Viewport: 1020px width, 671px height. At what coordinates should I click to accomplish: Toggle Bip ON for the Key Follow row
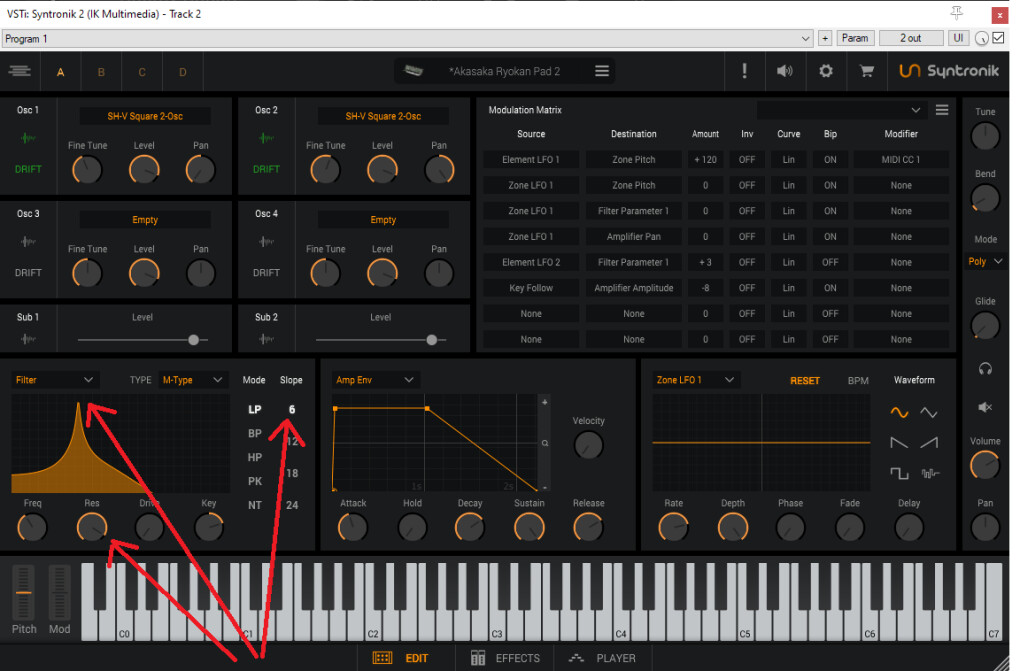830,288
